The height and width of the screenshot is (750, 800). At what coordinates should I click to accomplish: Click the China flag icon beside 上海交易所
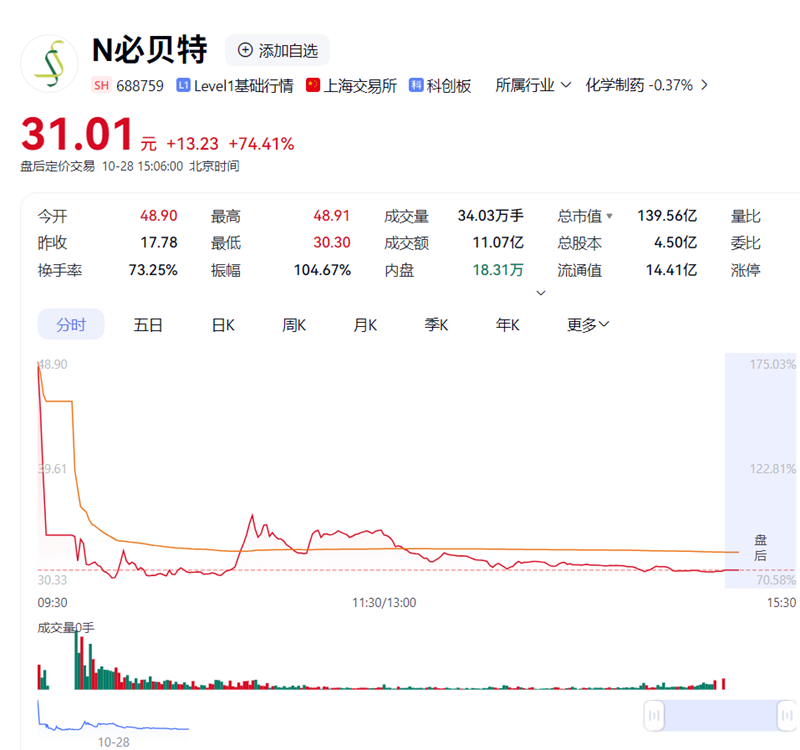pyautogui.click(x=313, y=86)
